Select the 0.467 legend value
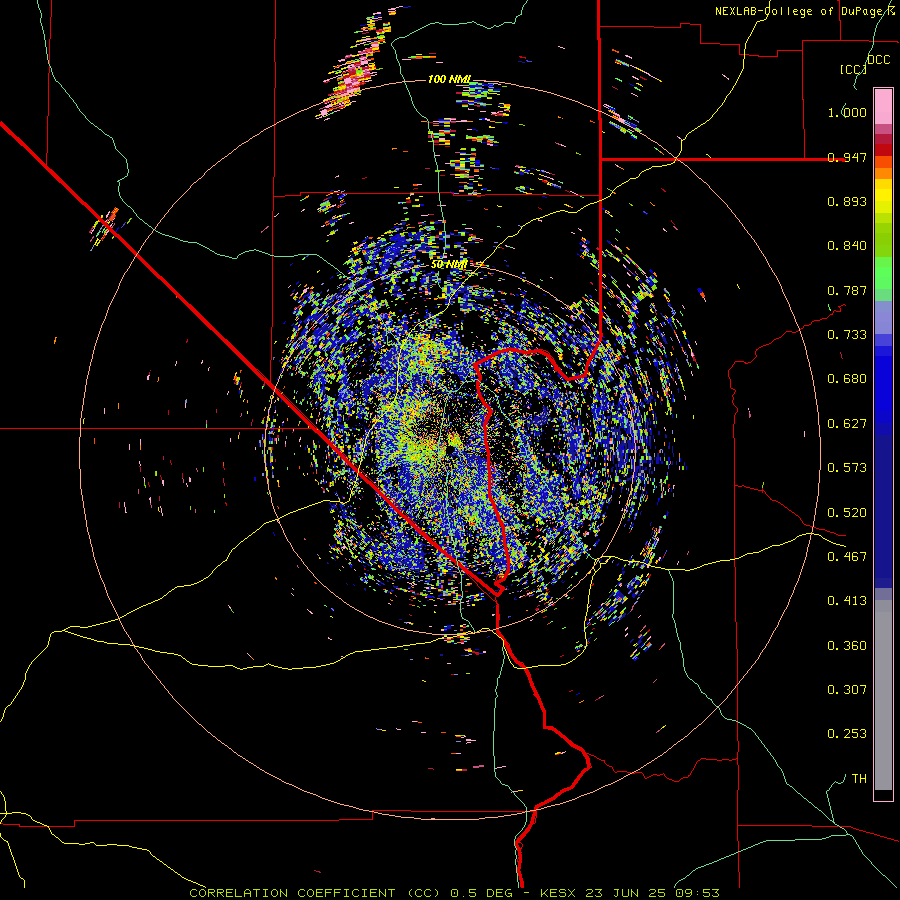900x900 pixels. [847, 557]
